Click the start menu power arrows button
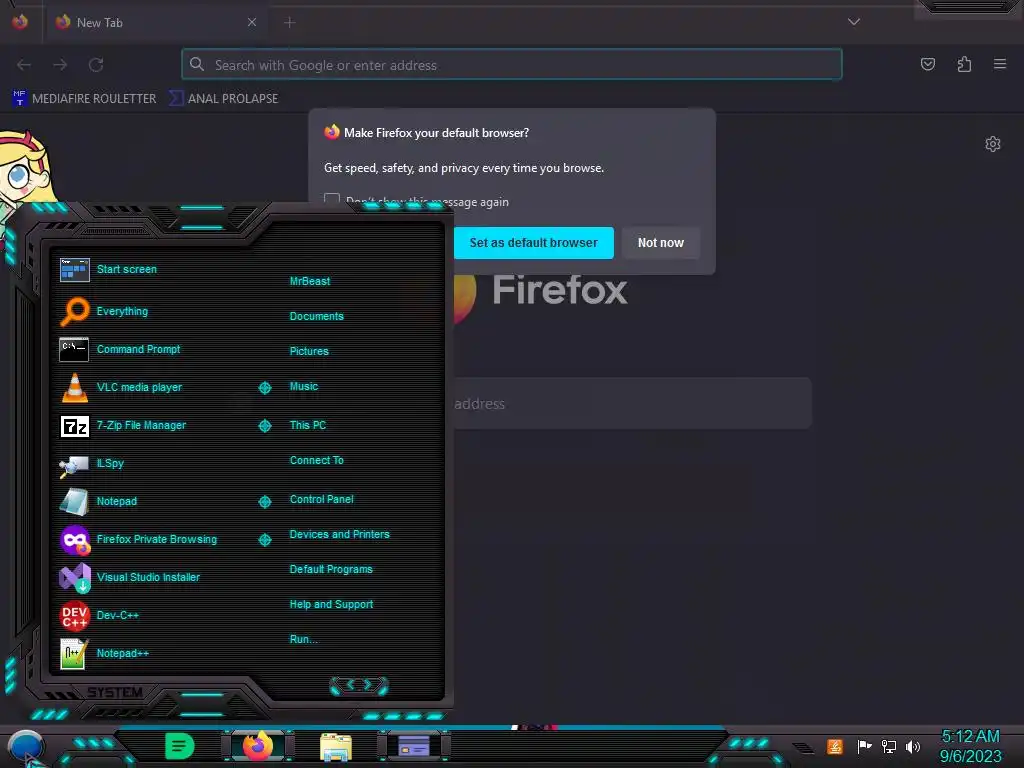 pos(359,685)
